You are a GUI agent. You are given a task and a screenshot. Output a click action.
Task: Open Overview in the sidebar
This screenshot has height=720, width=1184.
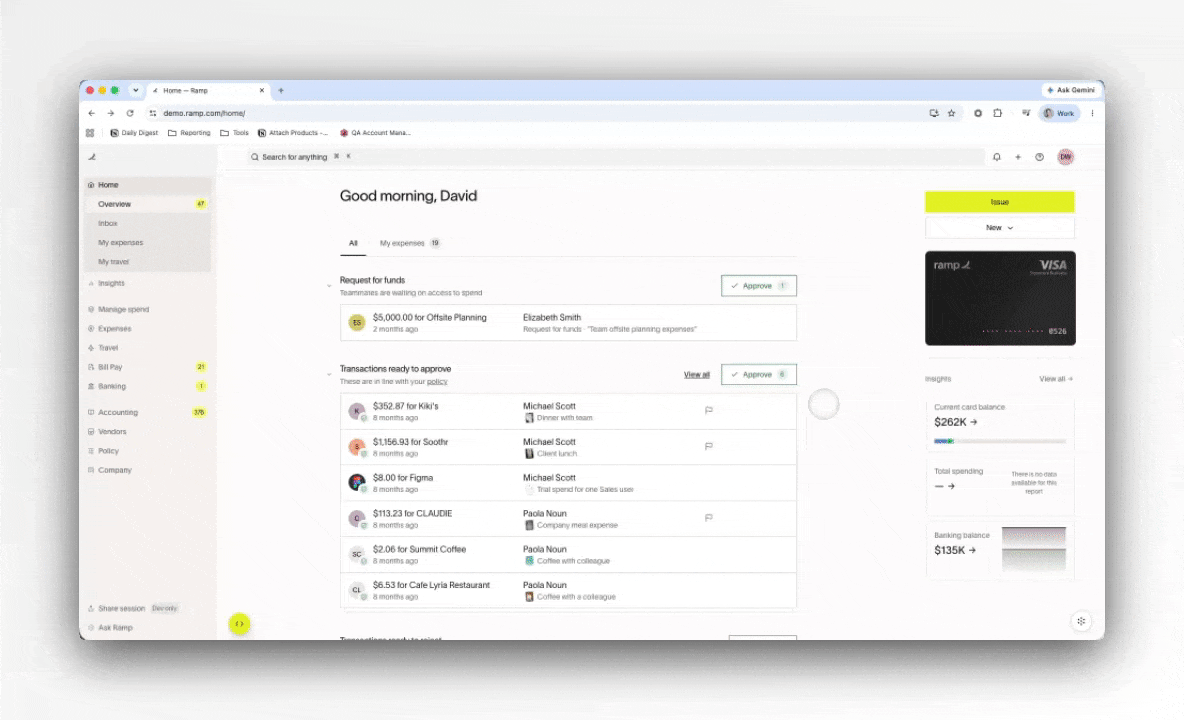[148, 204]
